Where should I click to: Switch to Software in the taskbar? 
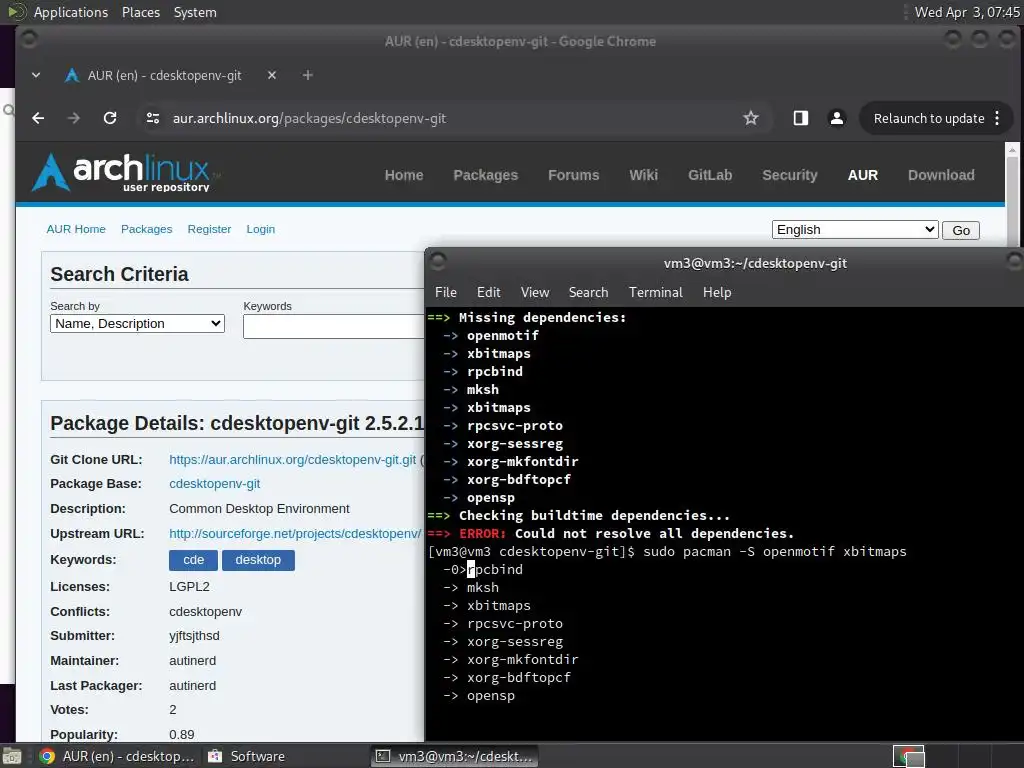coord(246,756)
